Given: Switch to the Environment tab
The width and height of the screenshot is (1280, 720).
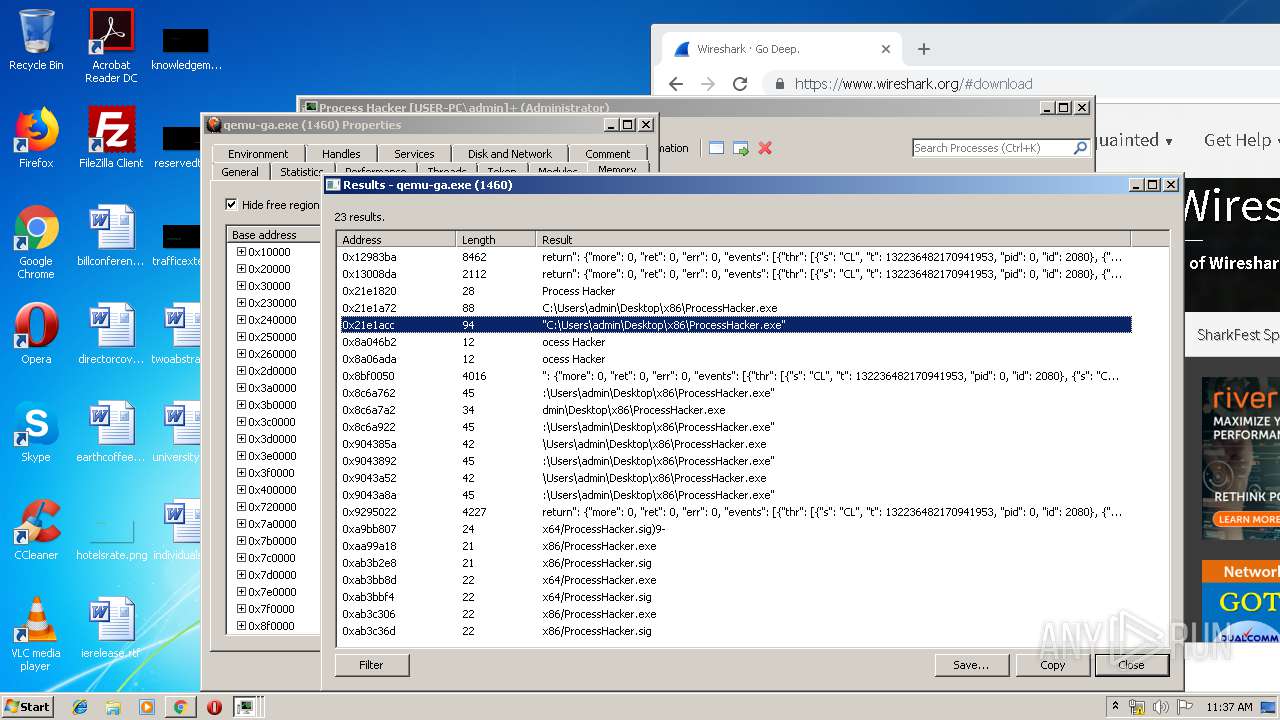Looking at the screenshot, I should point(258,154).
